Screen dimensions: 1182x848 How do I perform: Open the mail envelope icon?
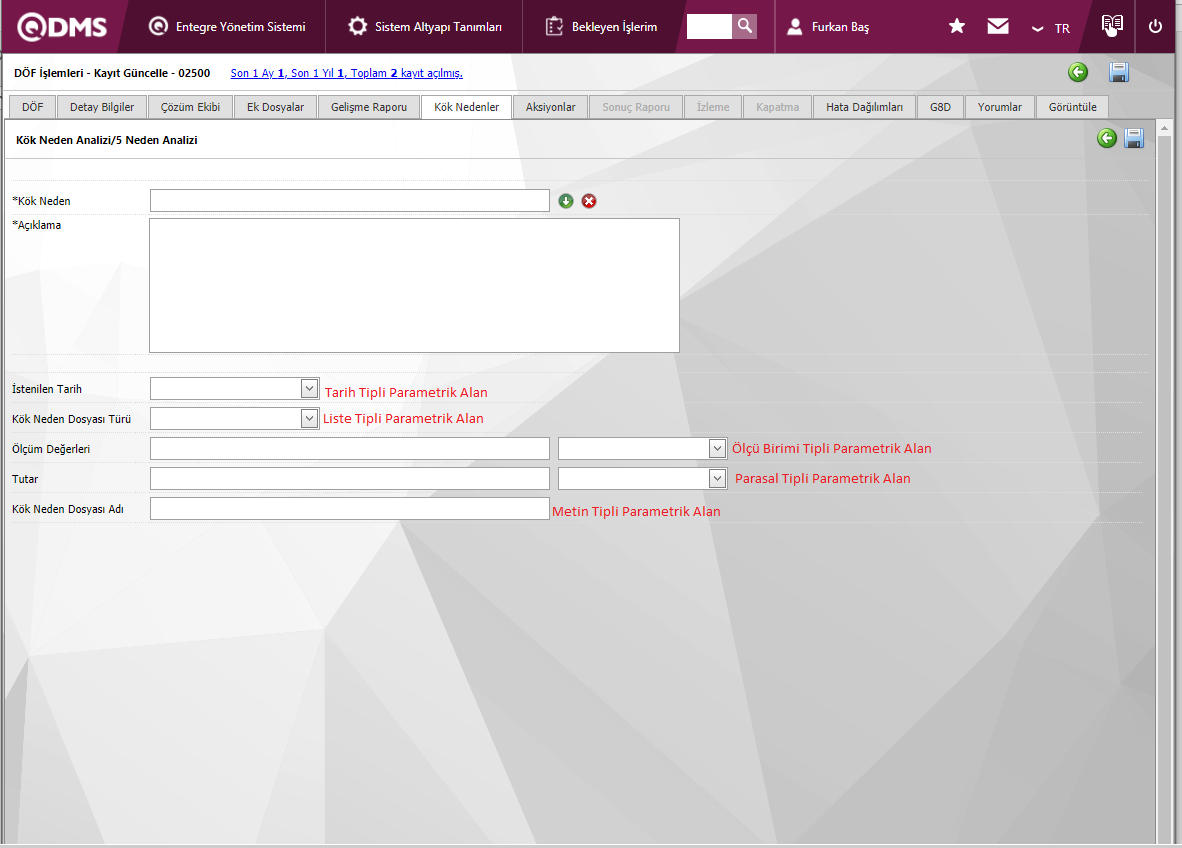998,26
